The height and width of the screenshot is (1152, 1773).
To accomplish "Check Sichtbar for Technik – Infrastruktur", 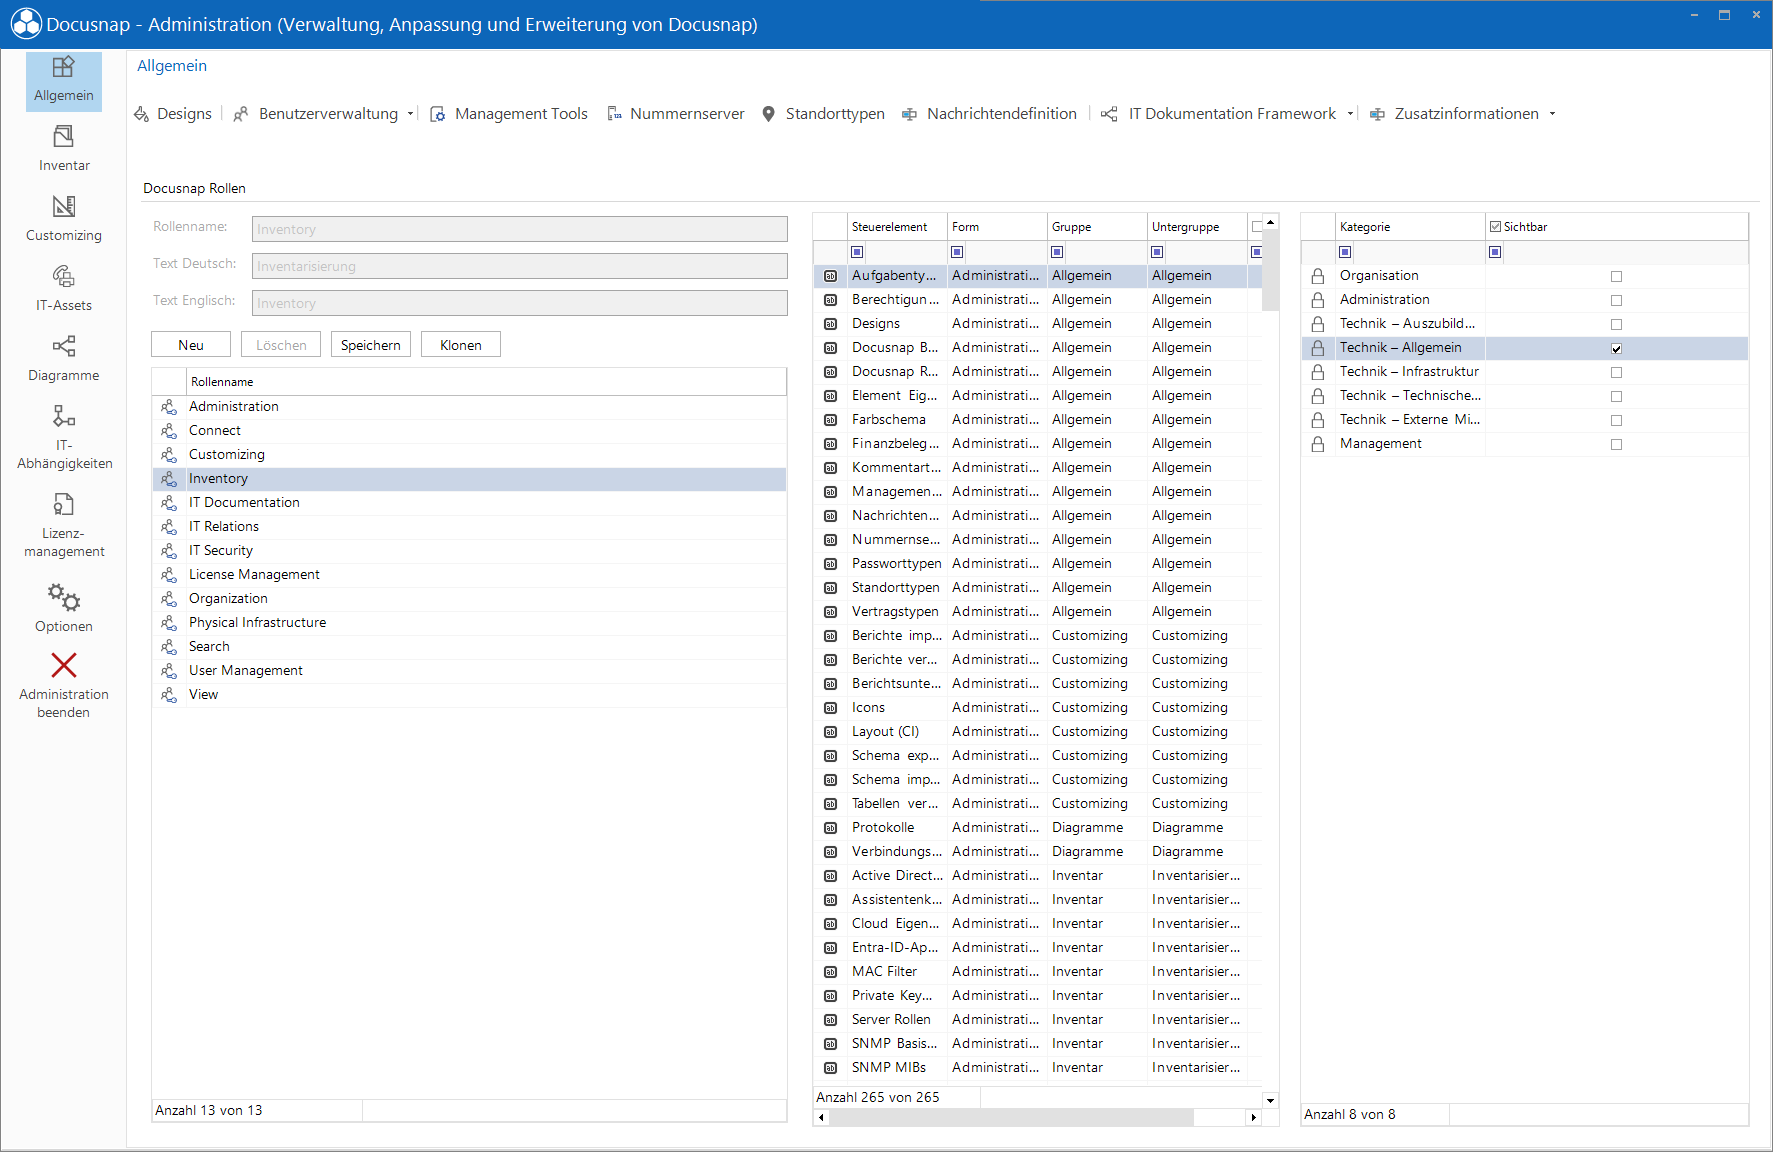I will [1616, 372].
